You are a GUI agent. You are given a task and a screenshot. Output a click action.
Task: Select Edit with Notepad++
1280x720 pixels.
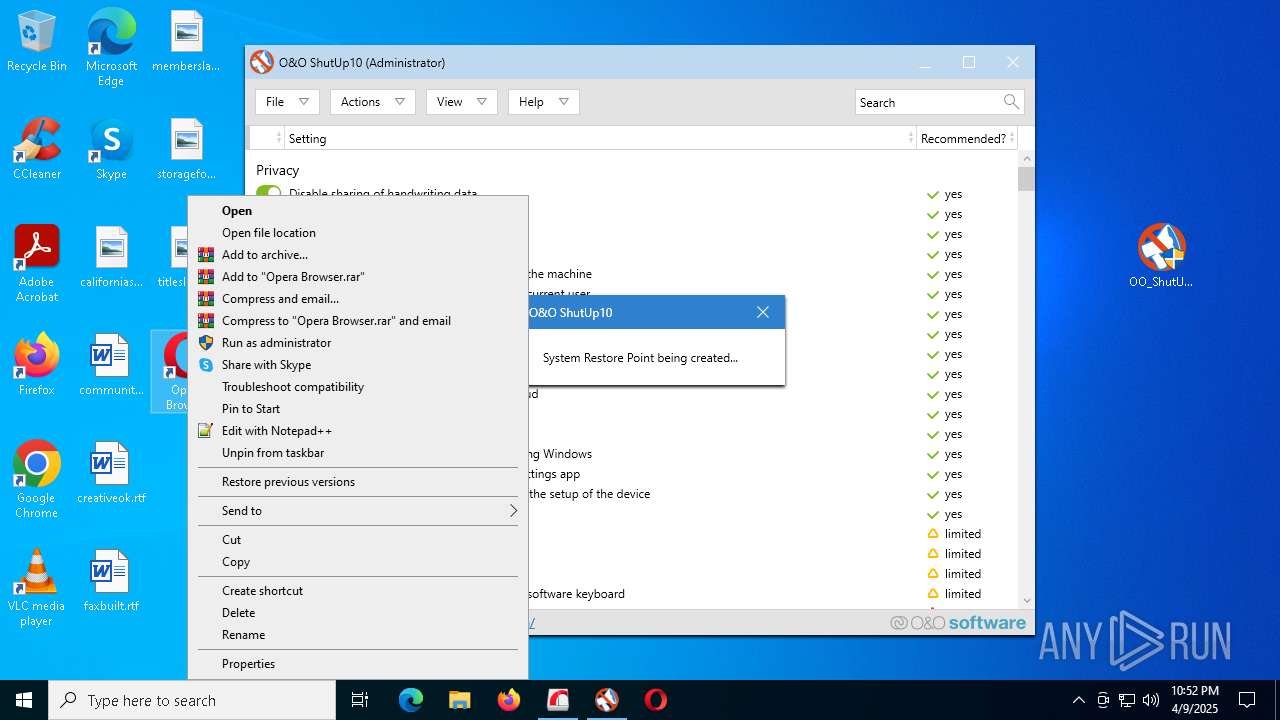(x=358, y=431)
